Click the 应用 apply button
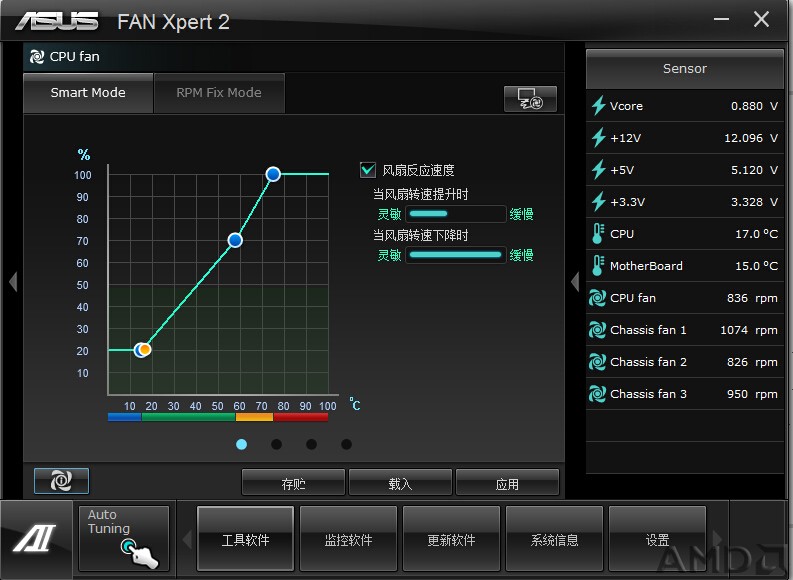 tap(507, 482)
